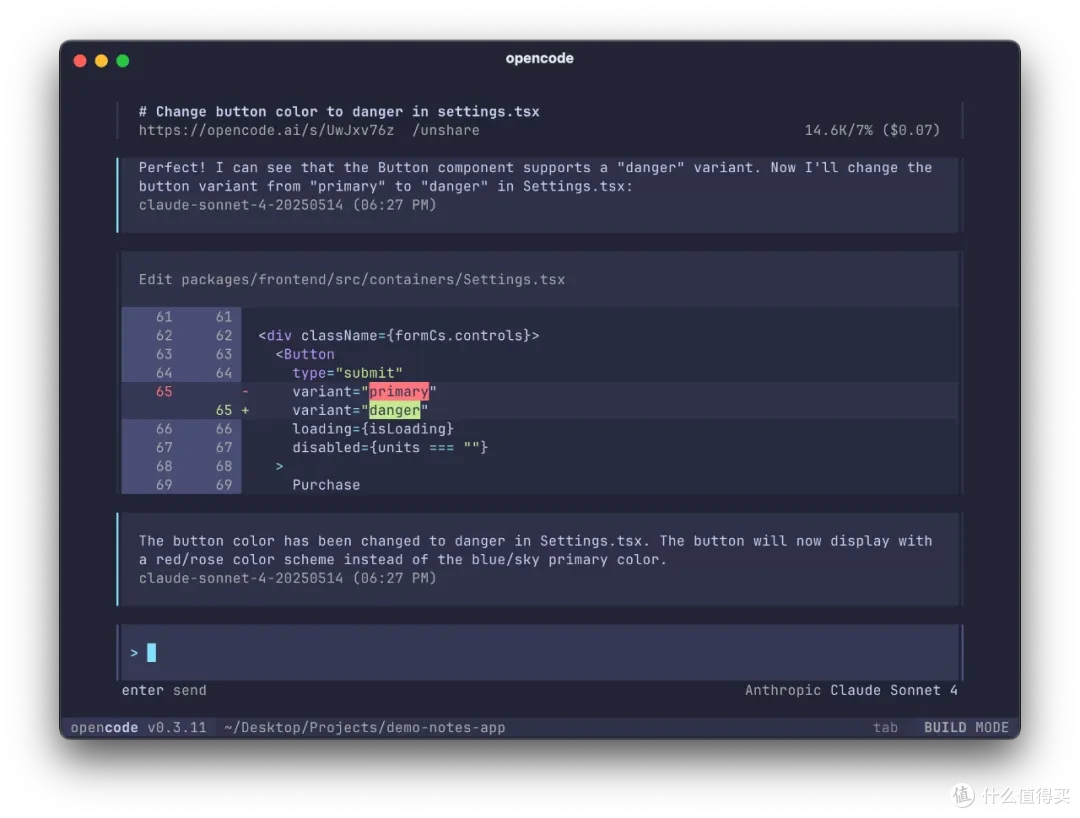This screenshot has width=1080, height=818.
Task: Click the 'disabled={units === ""}' code line
Action: click(390, 447)
